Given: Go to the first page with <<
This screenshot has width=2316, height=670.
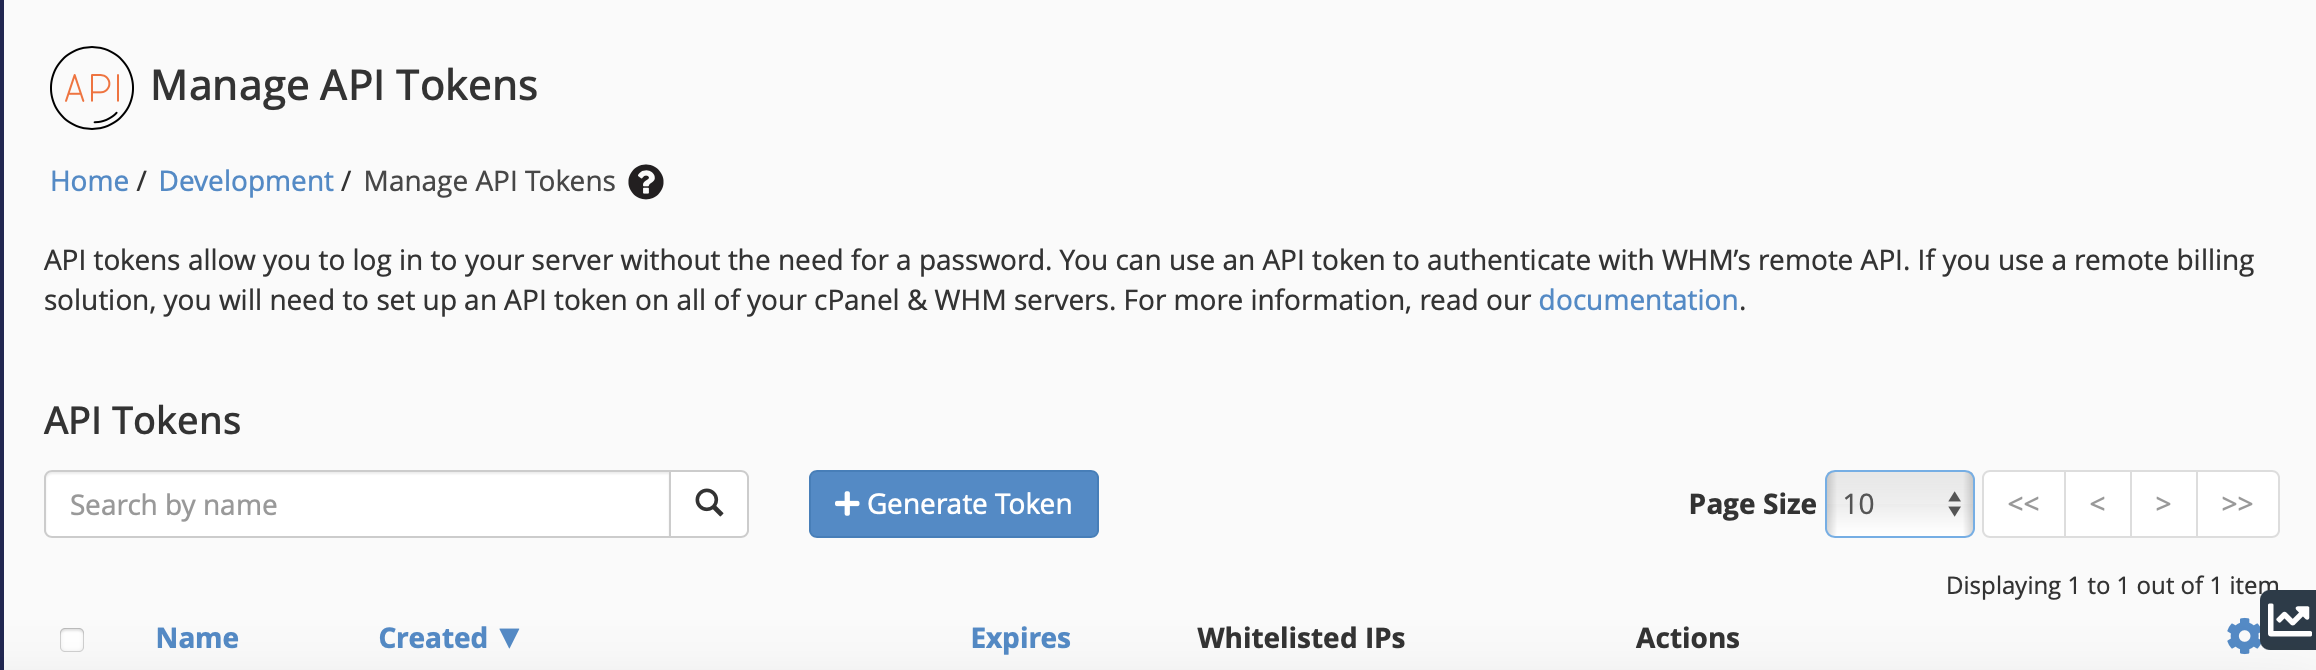Looking at the screenshot, I should 2024,504.
